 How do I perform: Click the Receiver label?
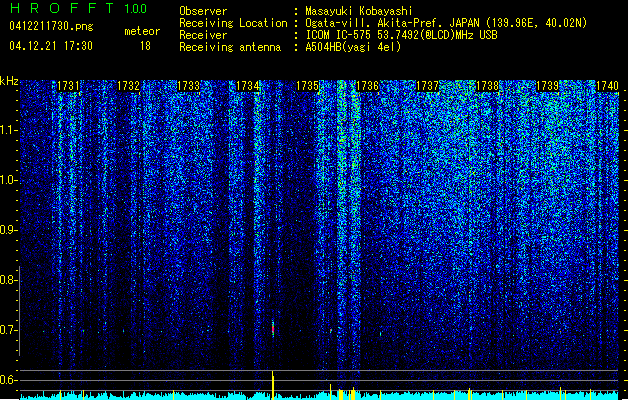tap(203, 35)
